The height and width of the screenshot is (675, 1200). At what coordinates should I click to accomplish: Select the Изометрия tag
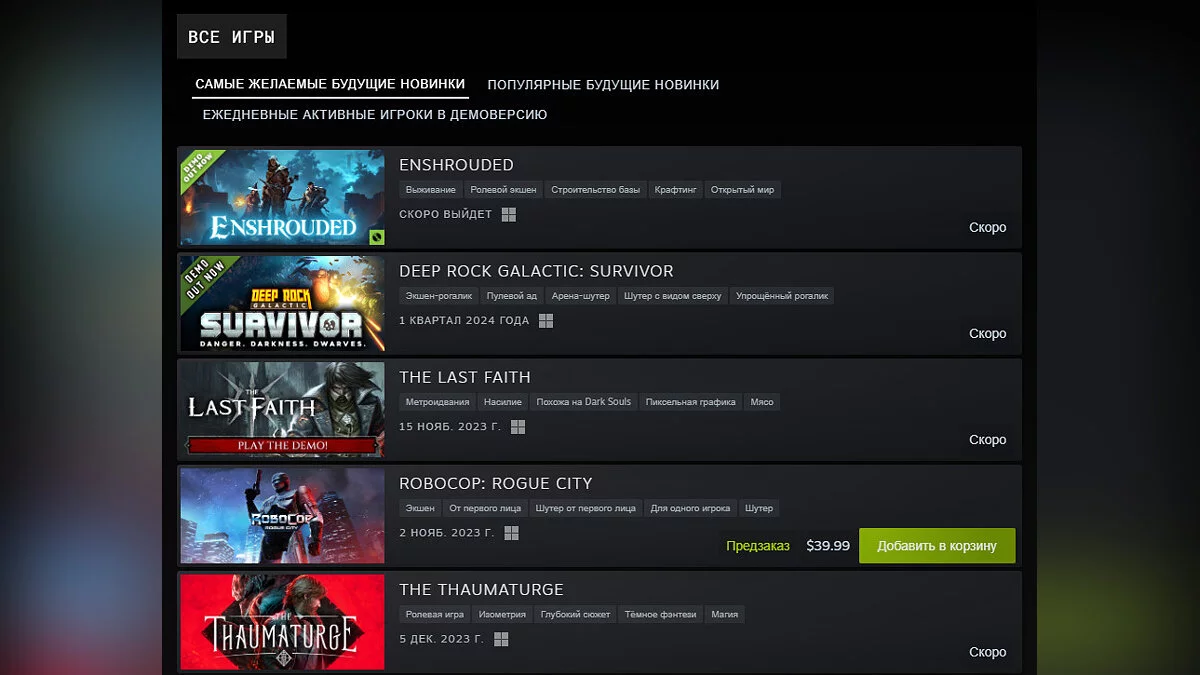click(503, 613)
